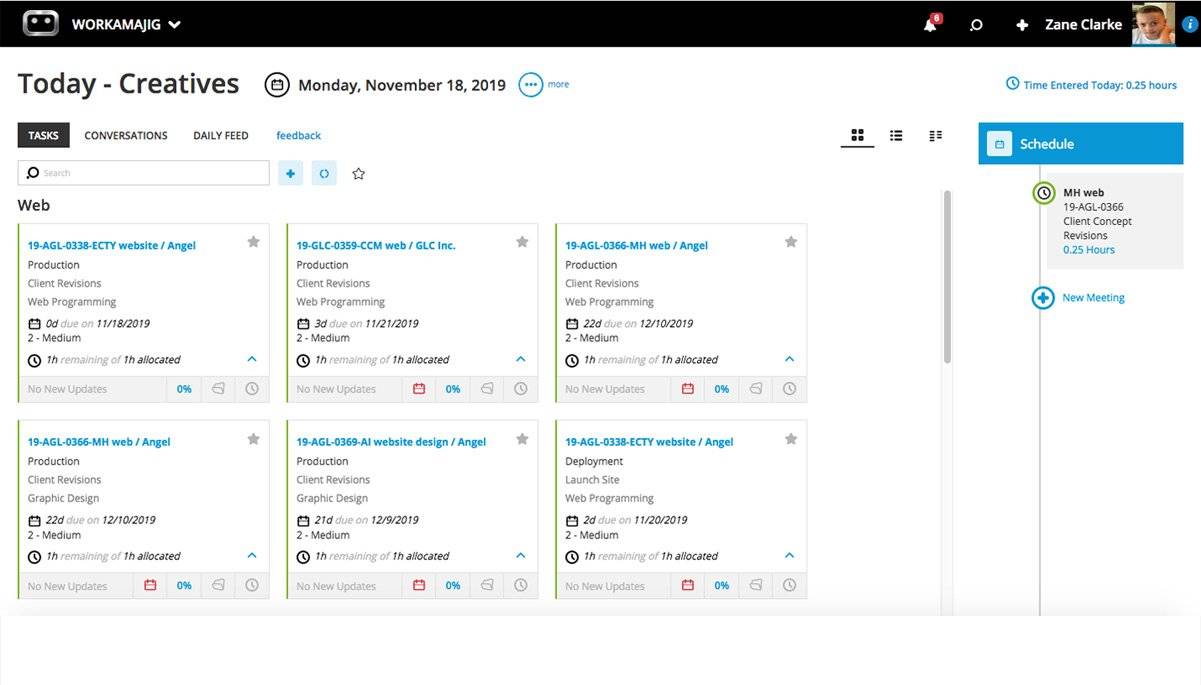
Task: Open the timer clock on the 19-AGL-0338-ECTY card
Action: [253, 389]
